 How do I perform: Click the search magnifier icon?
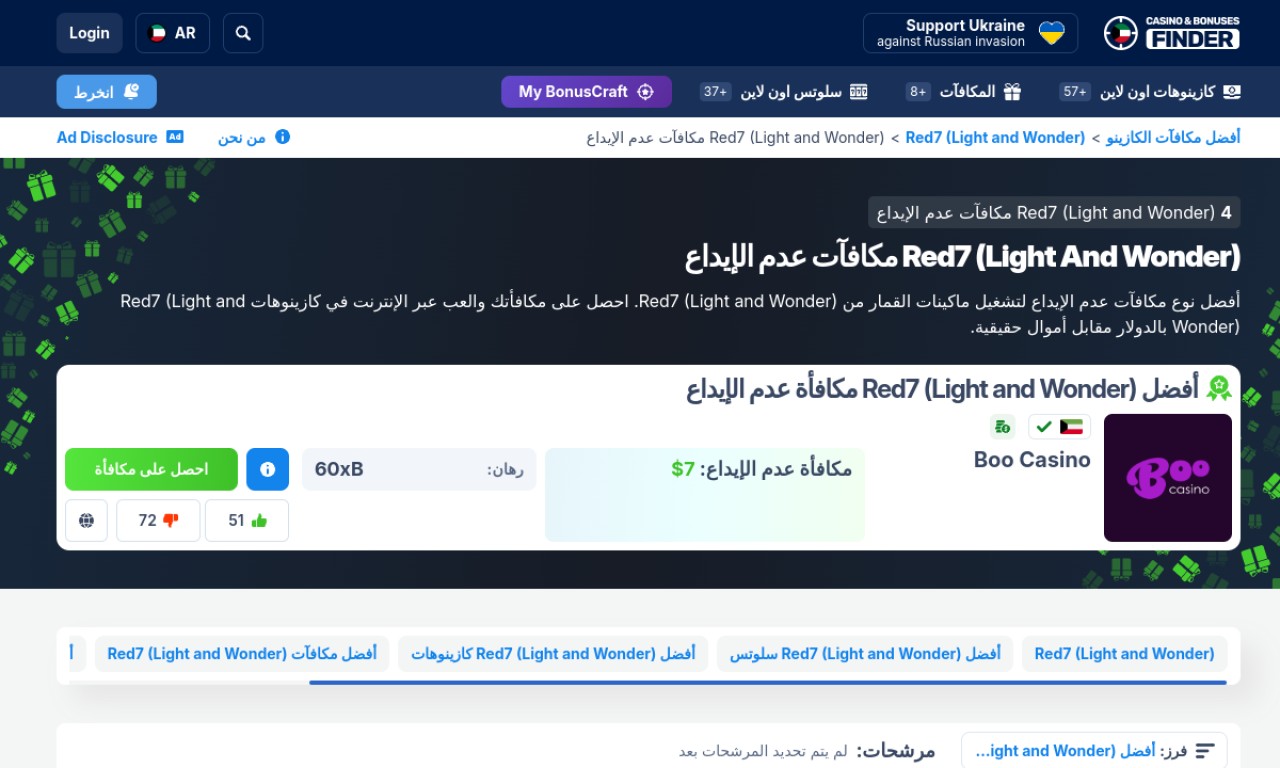coord(243,33)
